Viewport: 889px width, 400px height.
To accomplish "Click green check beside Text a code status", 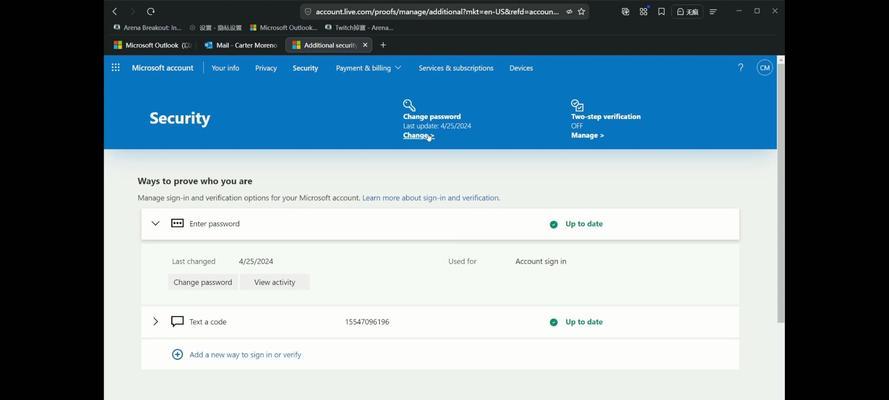I will pyautogui.click(x=553, y=322).
